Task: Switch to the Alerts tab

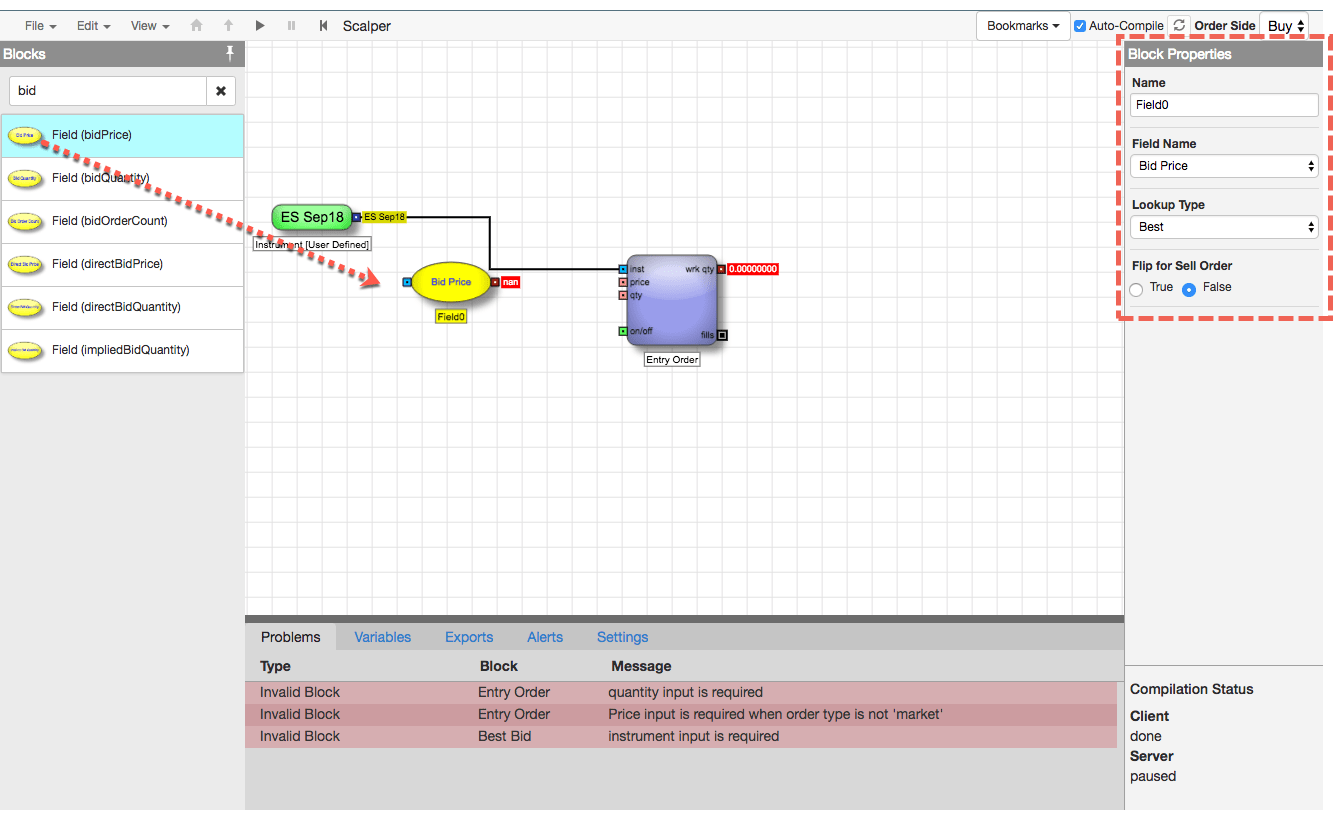Action: [545, 637]
